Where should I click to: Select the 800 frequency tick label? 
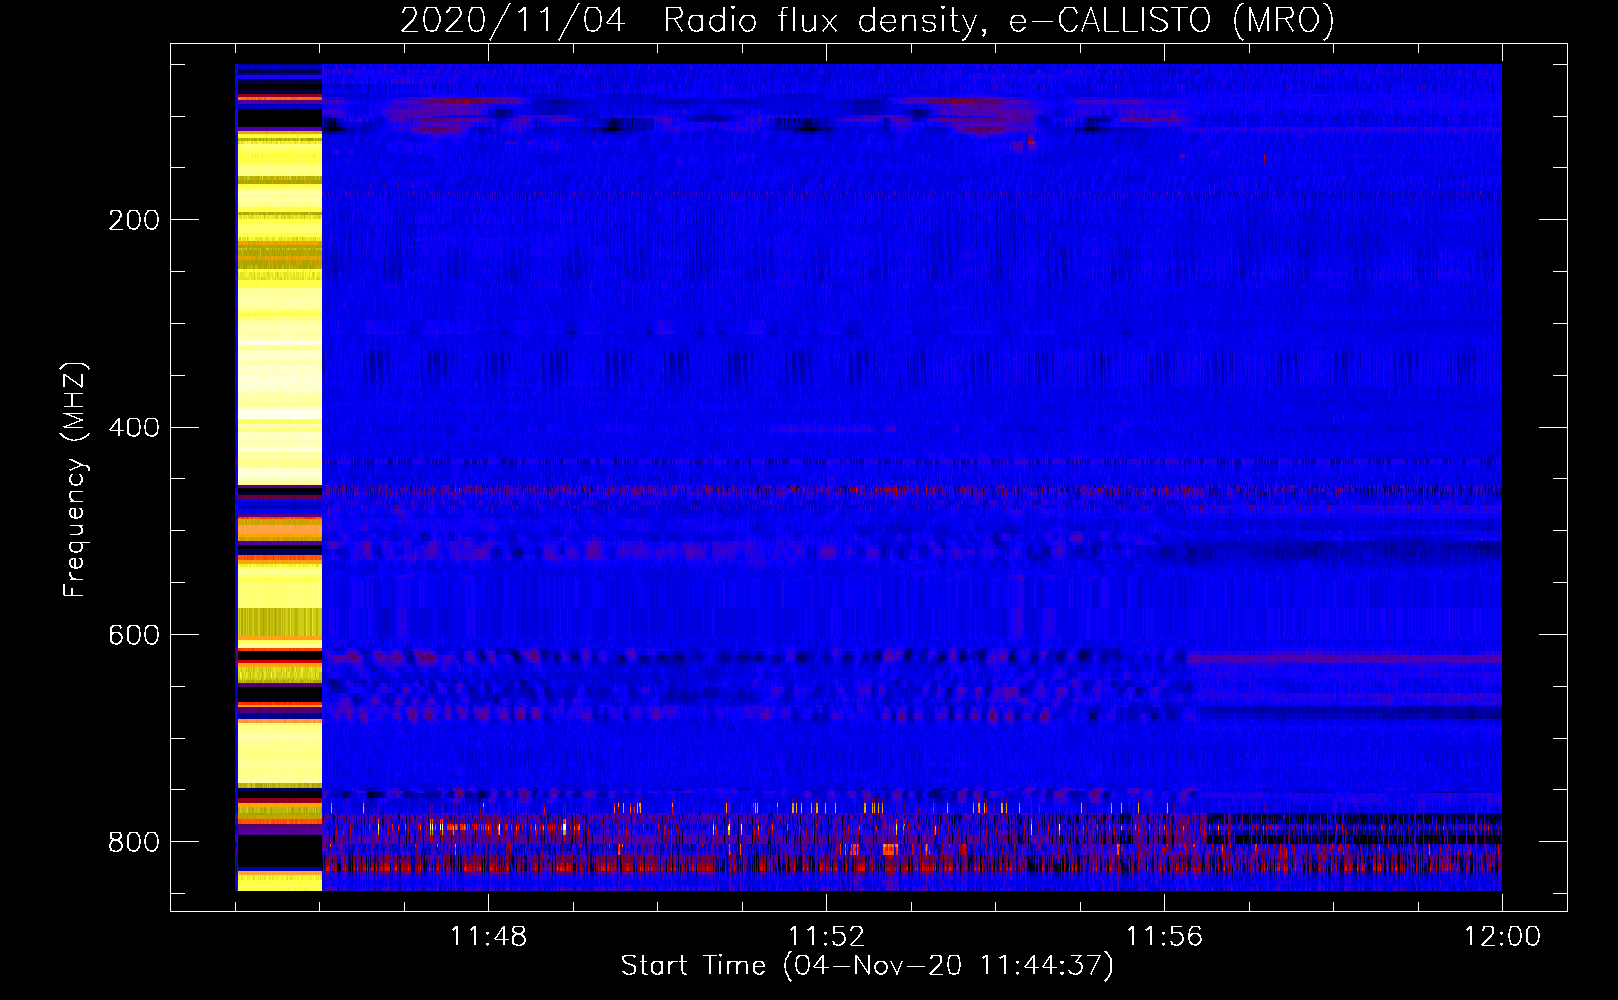[133, 842]
